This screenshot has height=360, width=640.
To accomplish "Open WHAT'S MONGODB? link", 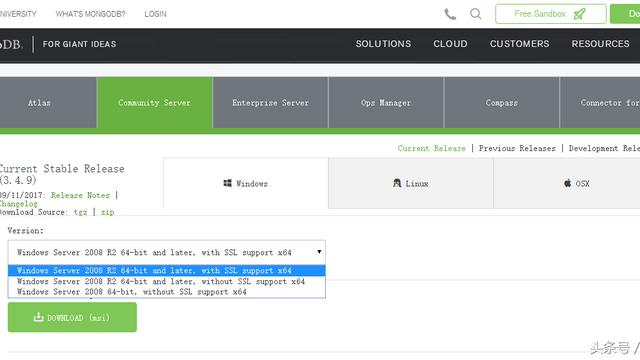I will coord(91,14).
